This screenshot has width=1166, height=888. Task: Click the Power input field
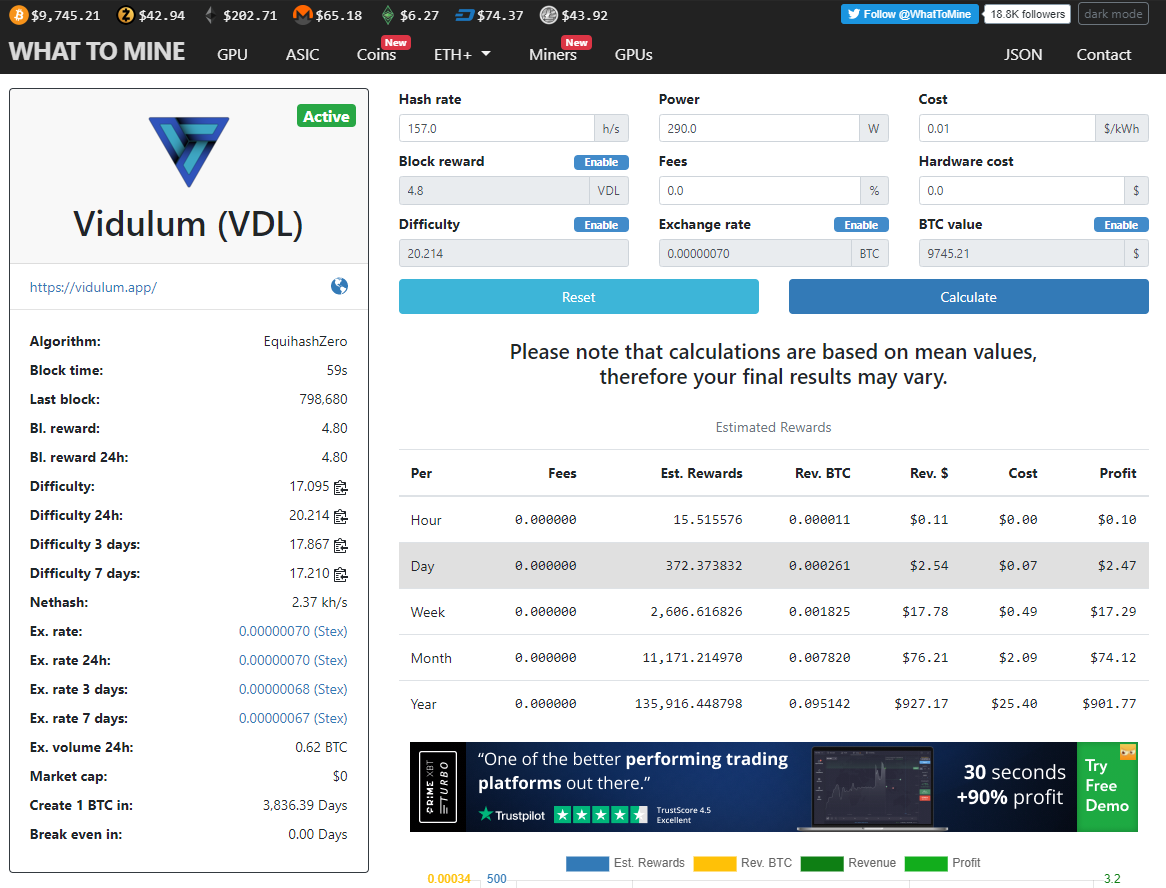[x=759, y=129]
